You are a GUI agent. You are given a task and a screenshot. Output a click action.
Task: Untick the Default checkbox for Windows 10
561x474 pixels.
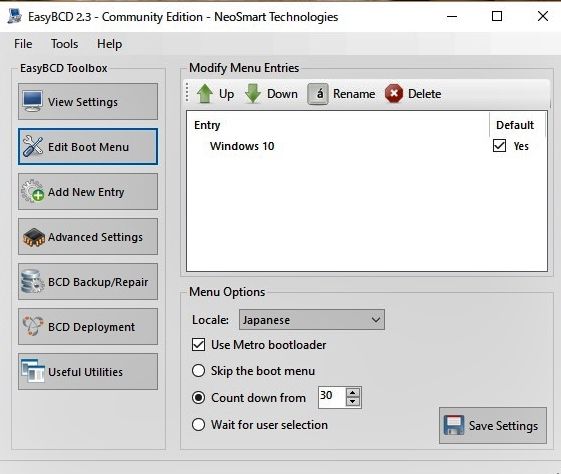click(x=499, y=146)
